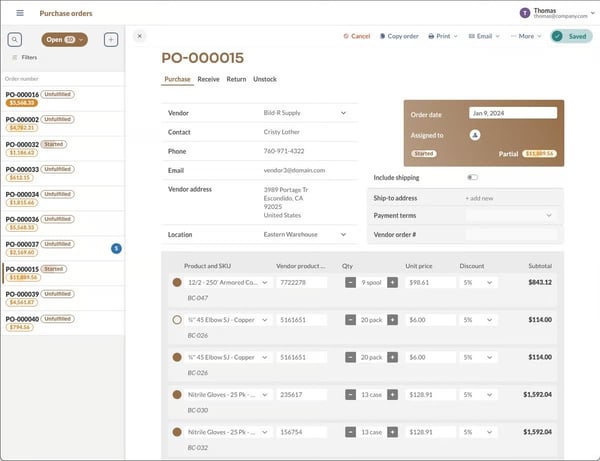Open the Open orders filter dropdown
This screenshot has width=600, height=461.
(x=65, y=39)
